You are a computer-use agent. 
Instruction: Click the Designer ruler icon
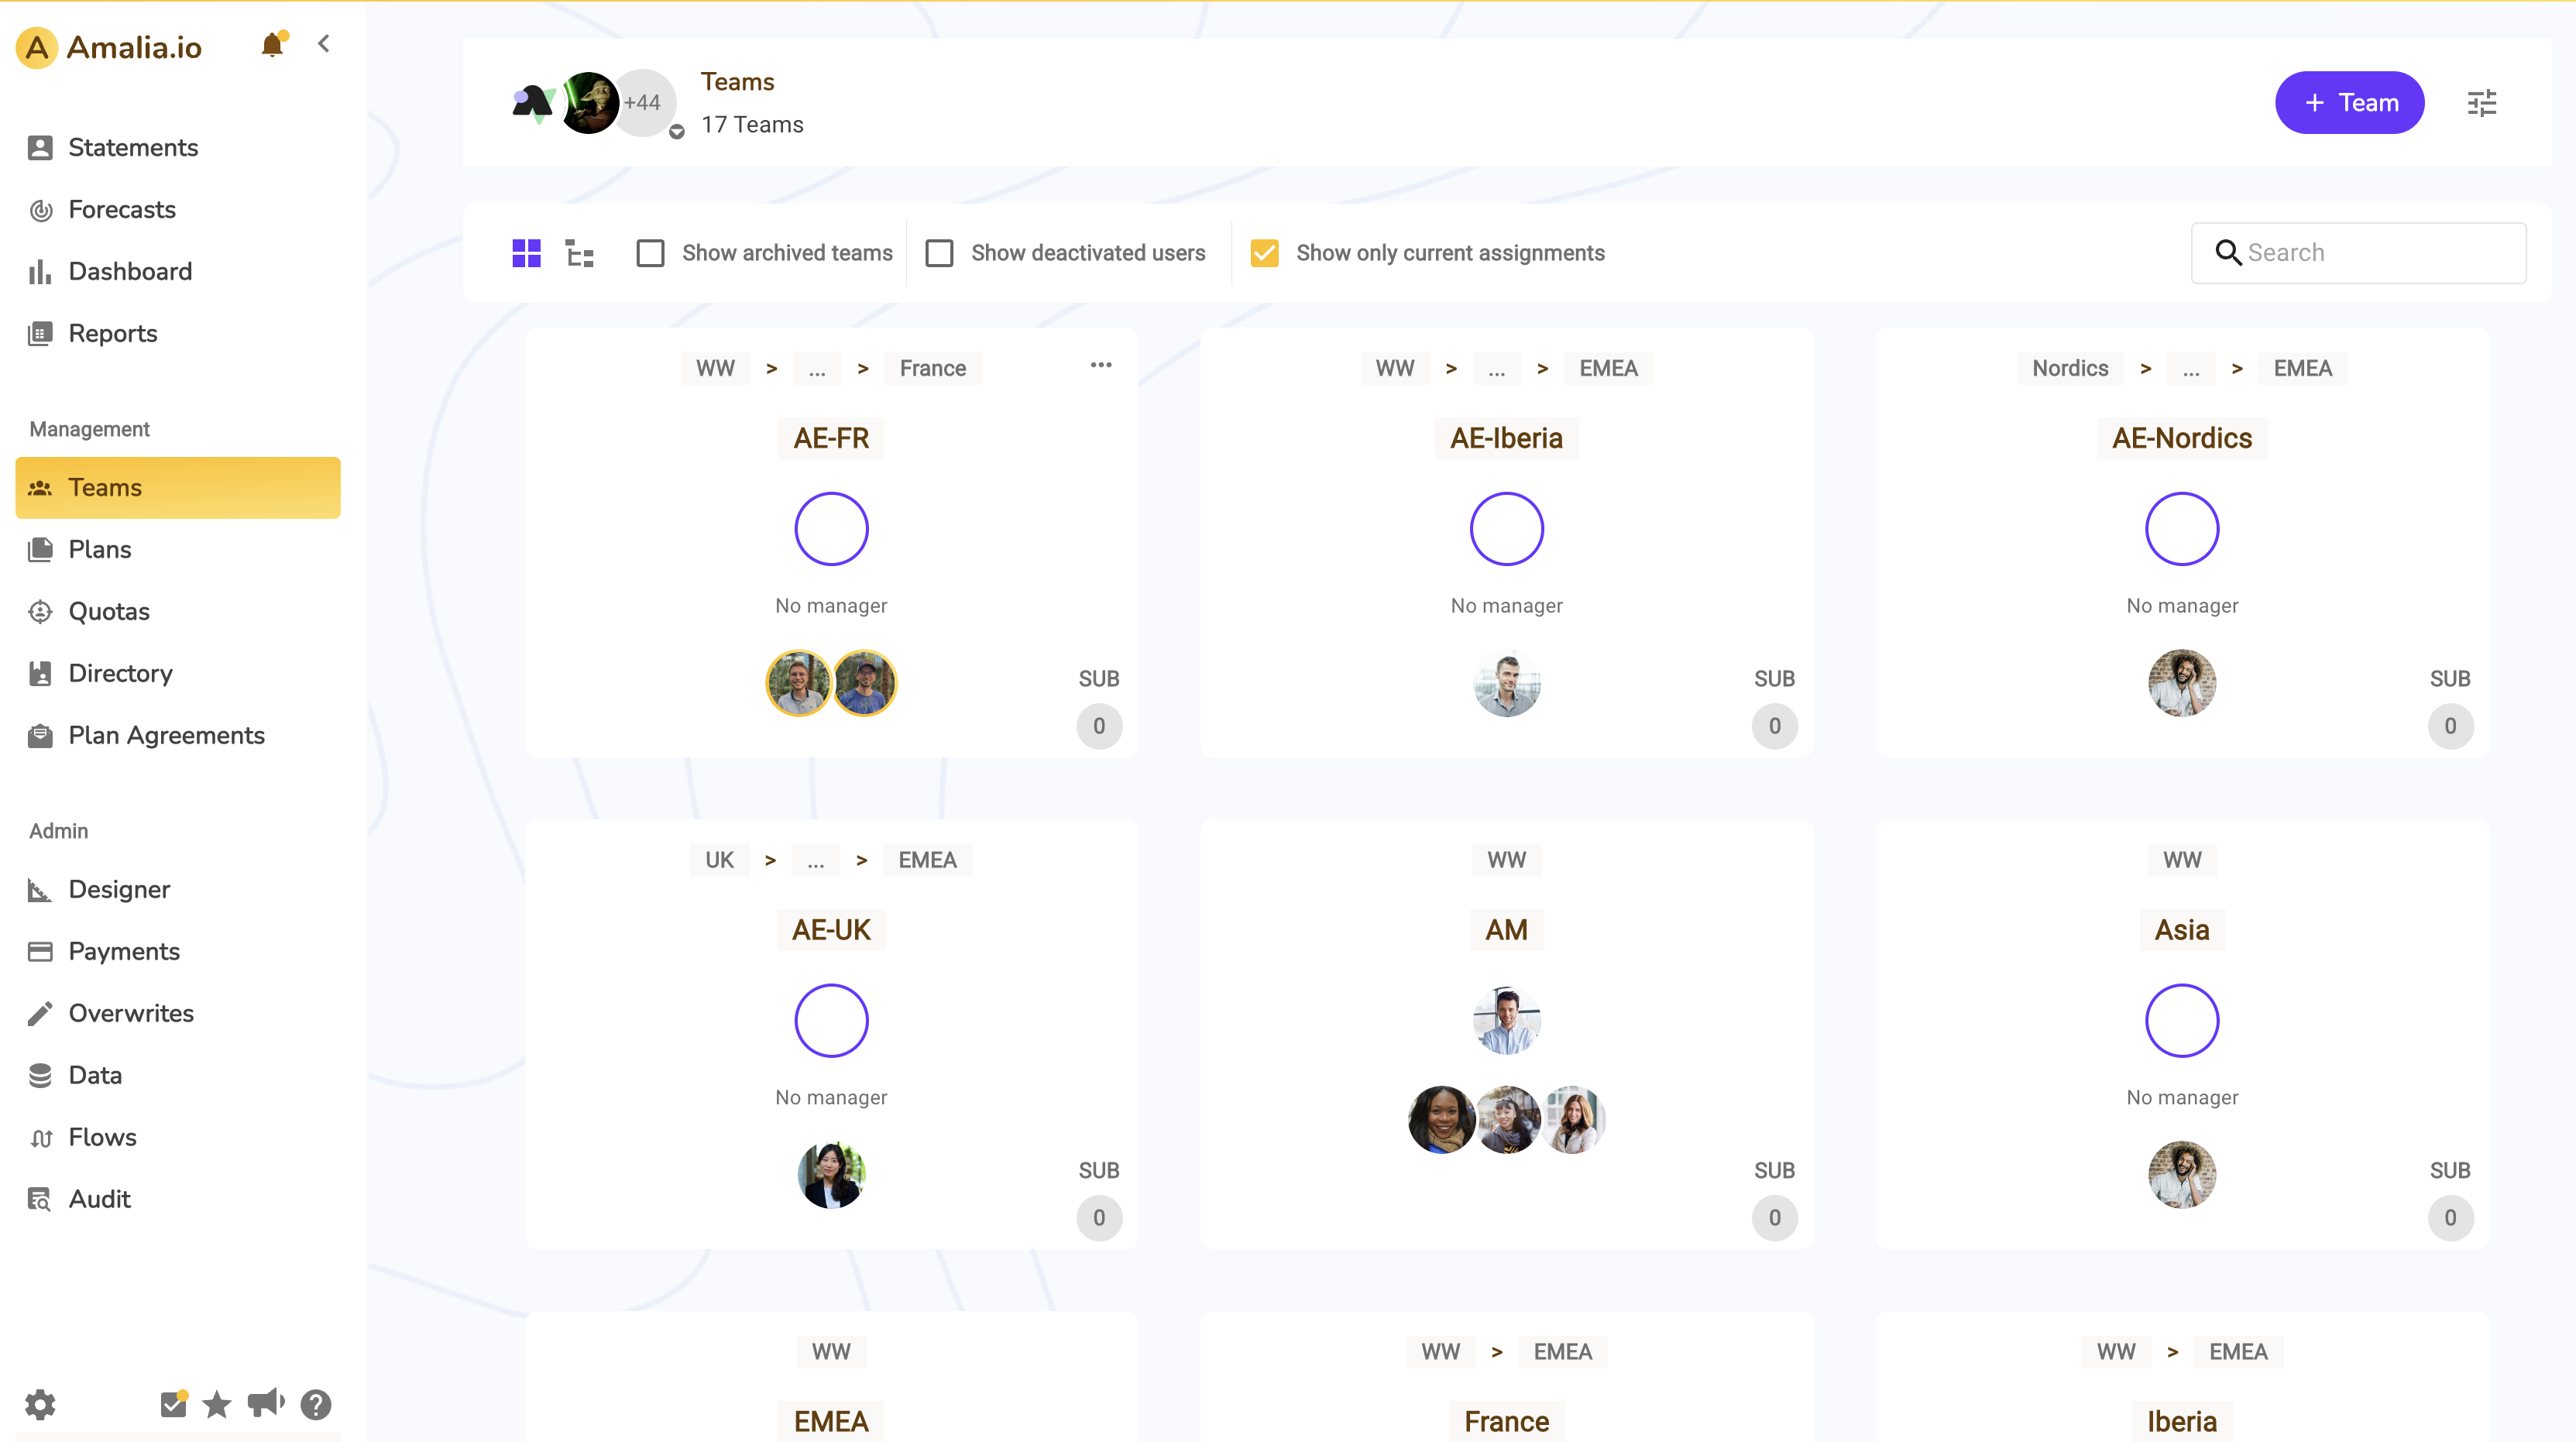[40, 890]
